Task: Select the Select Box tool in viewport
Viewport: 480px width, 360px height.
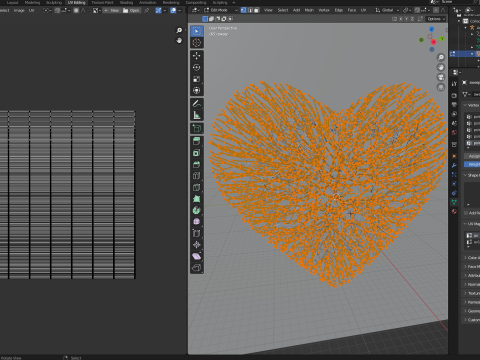Action: (197, 31)
